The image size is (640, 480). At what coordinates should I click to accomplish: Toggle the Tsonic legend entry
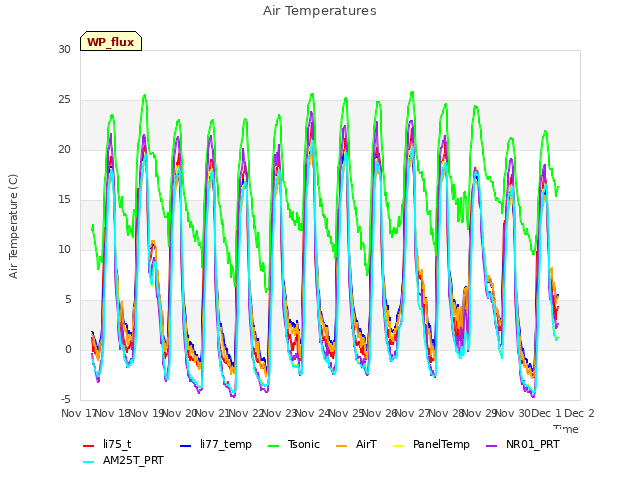[293, 444]
